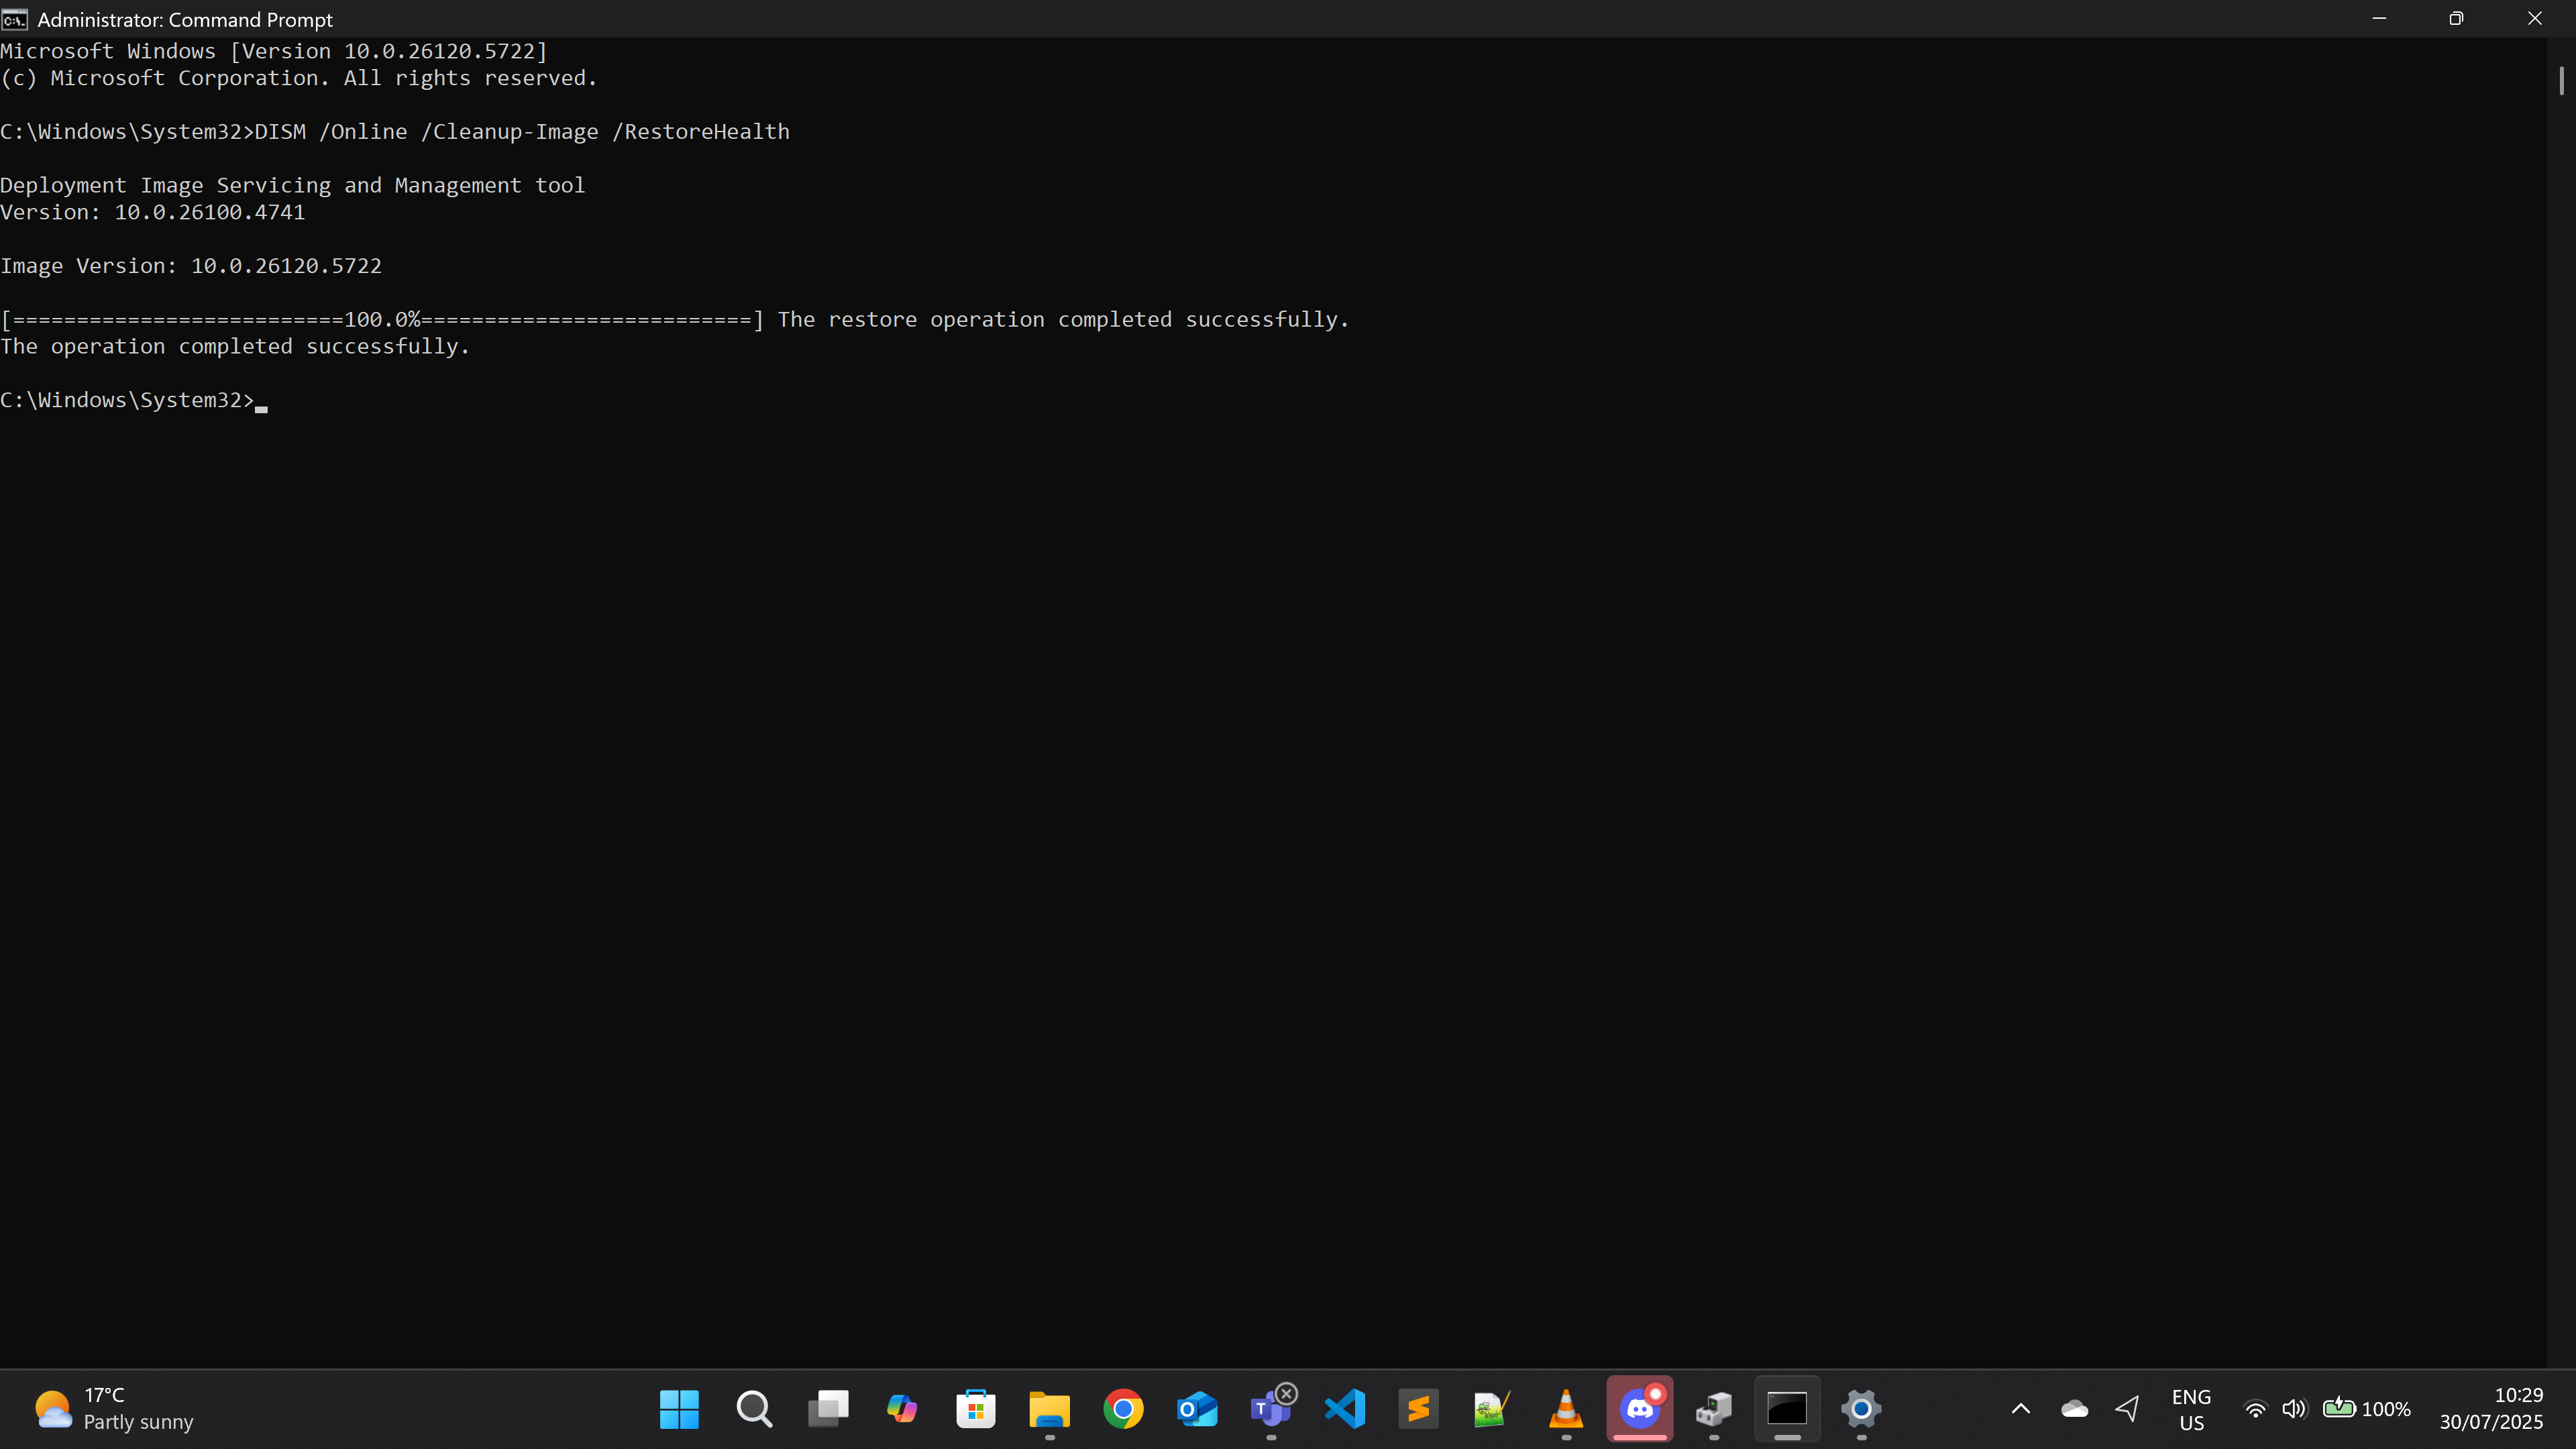This screenshot has width=2576, height=1449.
Task: Open Wi-Fi network quick settings
Action: 2255,1409
